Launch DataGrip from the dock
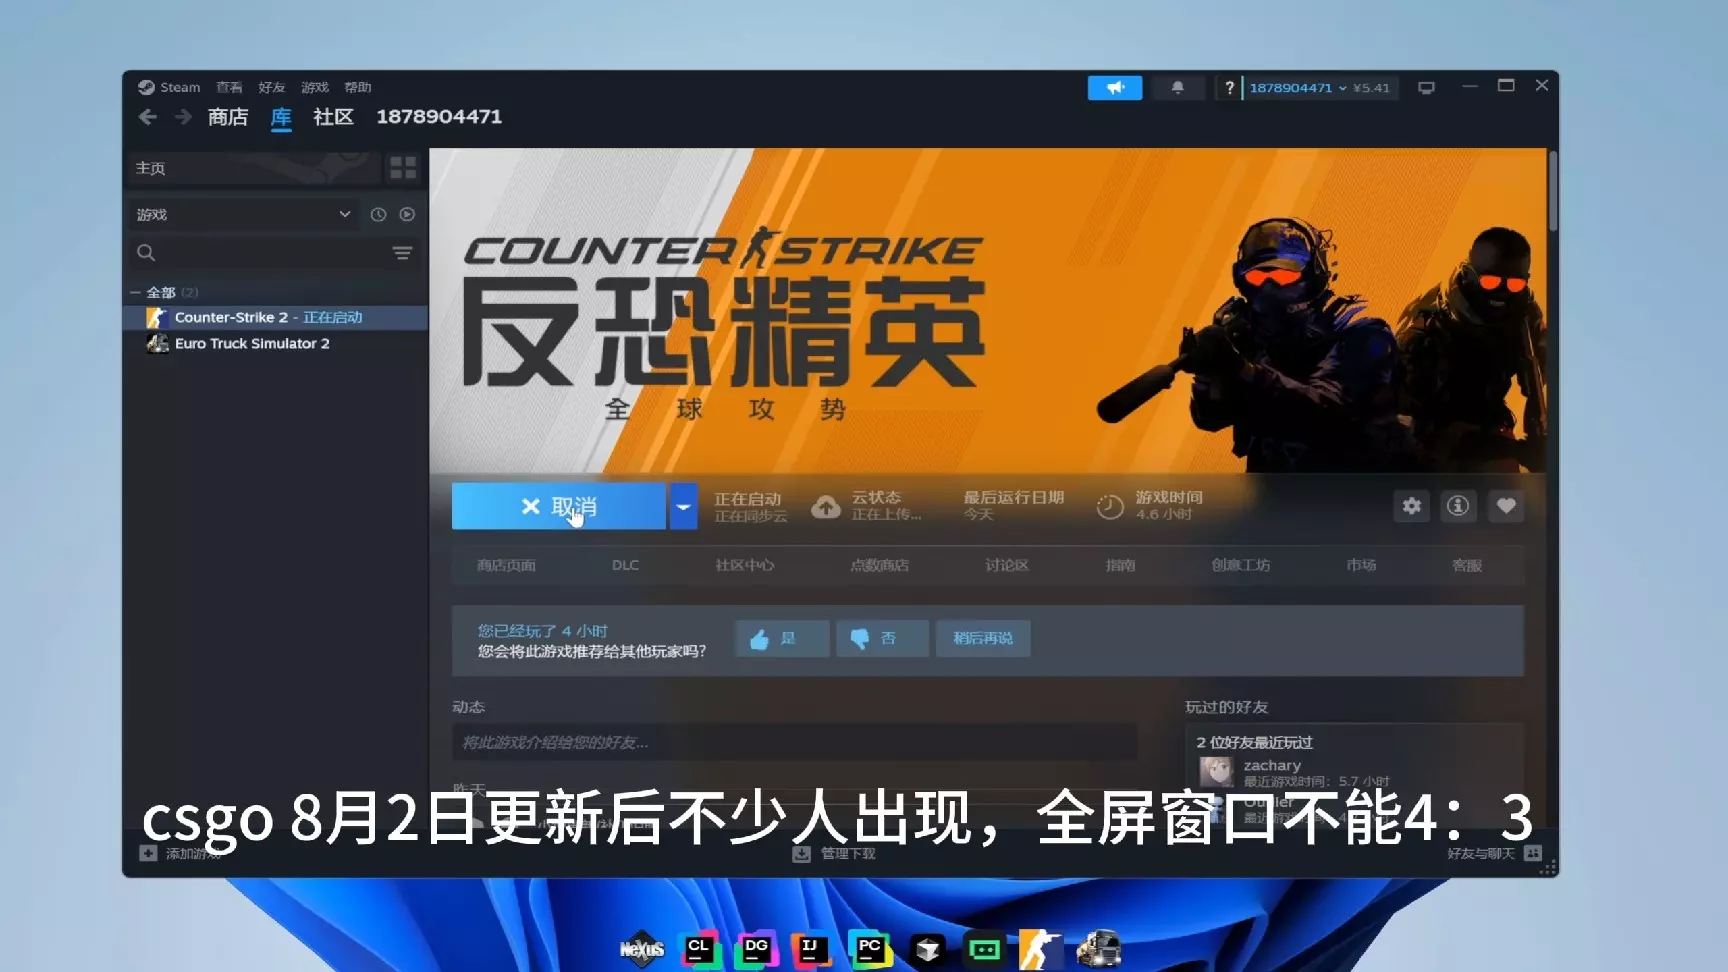This screenshot has width=1728, height=972. (756, 949)
